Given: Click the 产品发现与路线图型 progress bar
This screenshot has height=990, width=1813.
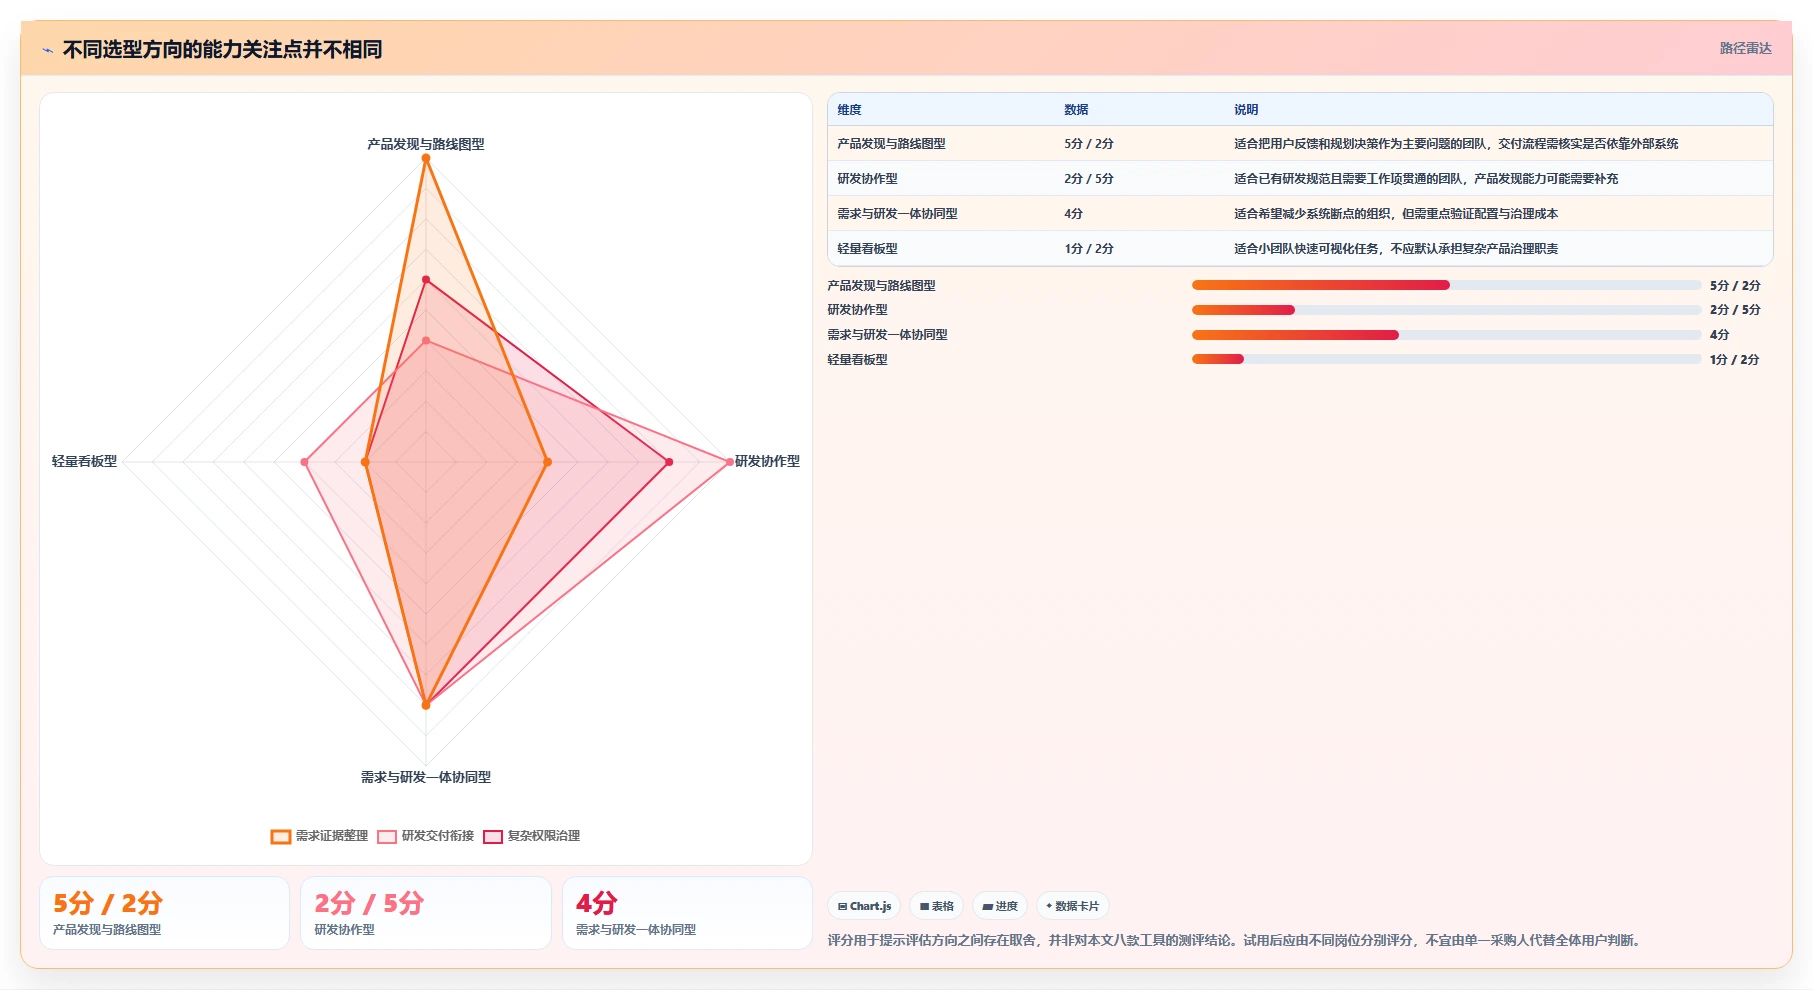Looking at the screenshot, I should tap(1446, 285).
